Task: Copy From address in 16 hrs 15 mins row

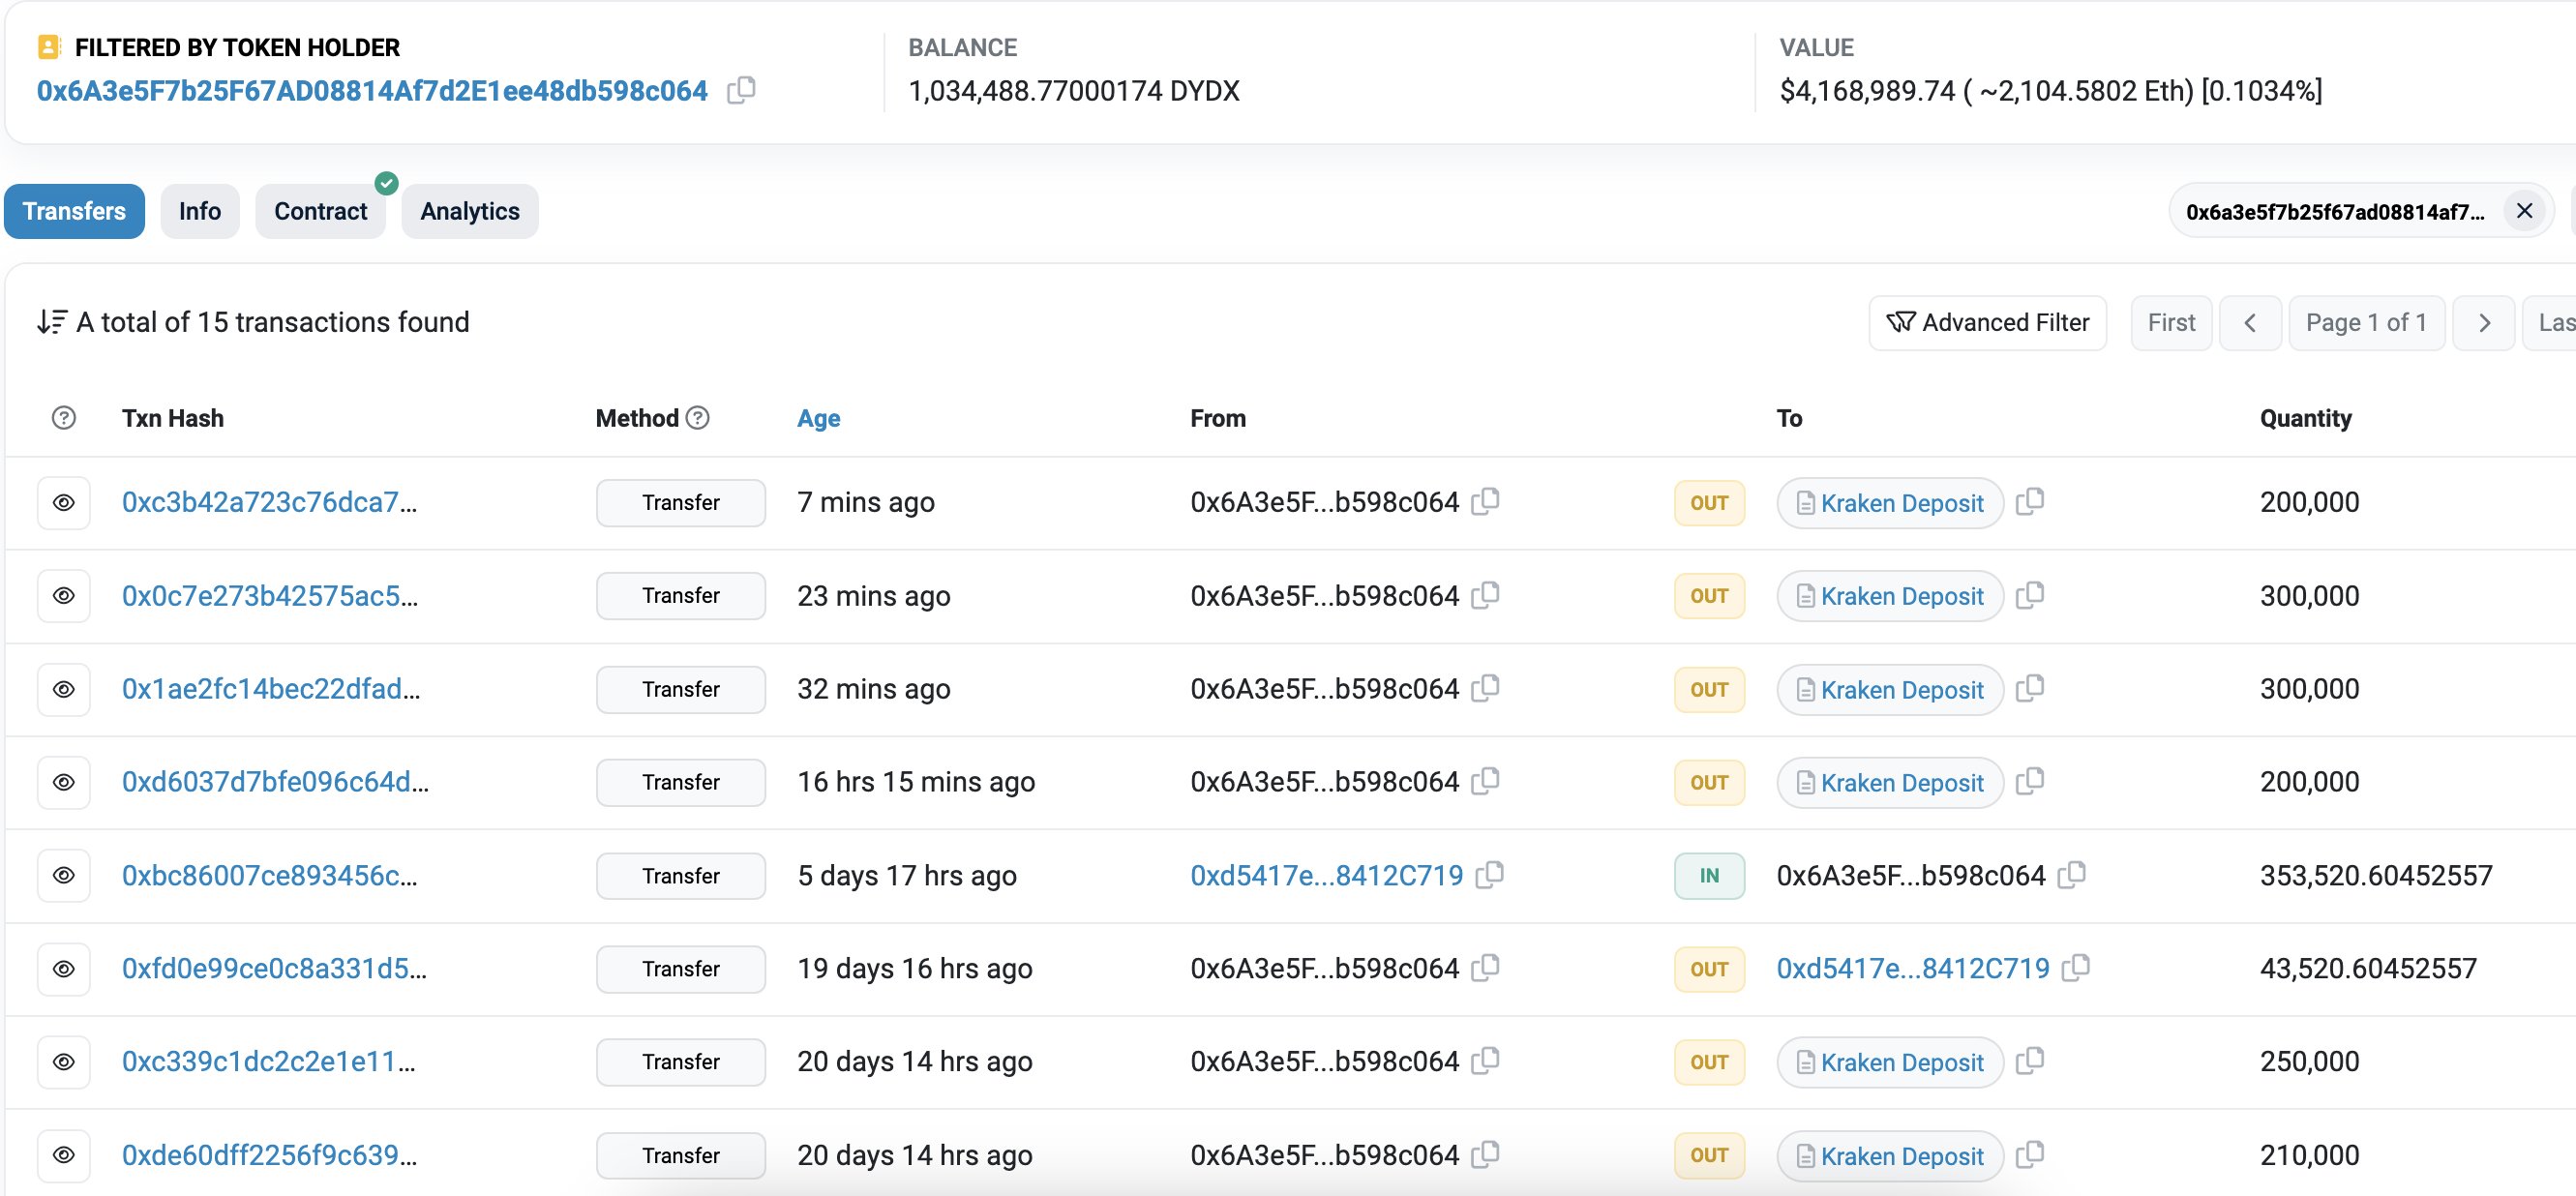Action: pos(1486,781)
